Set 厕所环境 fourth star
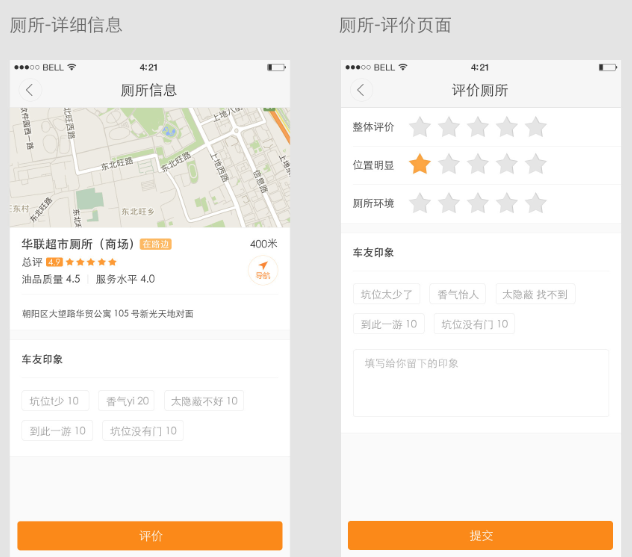The height and width of the screenshot is (557, 632). 507,203
